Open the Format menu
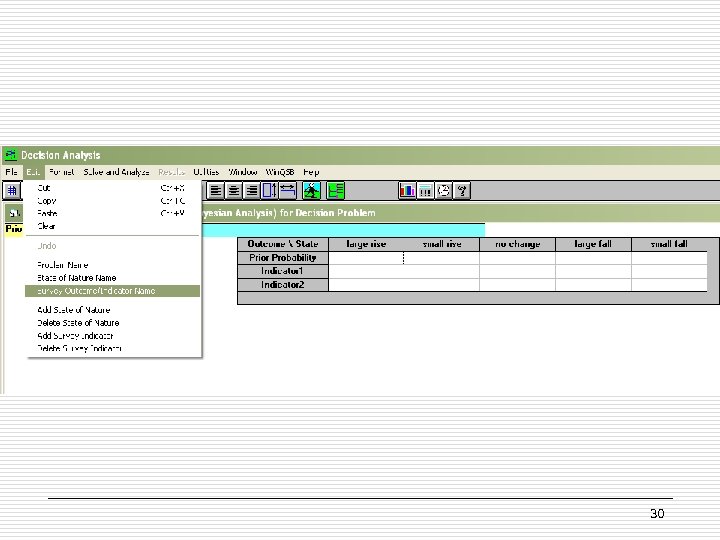The width and height of the screenshot is (720, 540). [x=62, y=172]
